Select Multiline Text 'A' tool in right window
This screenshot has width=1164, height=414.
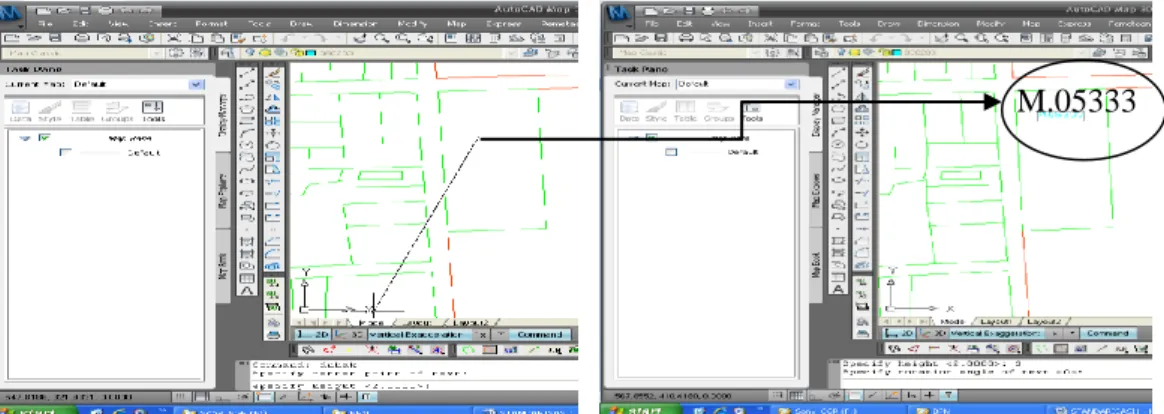point(839,289)
